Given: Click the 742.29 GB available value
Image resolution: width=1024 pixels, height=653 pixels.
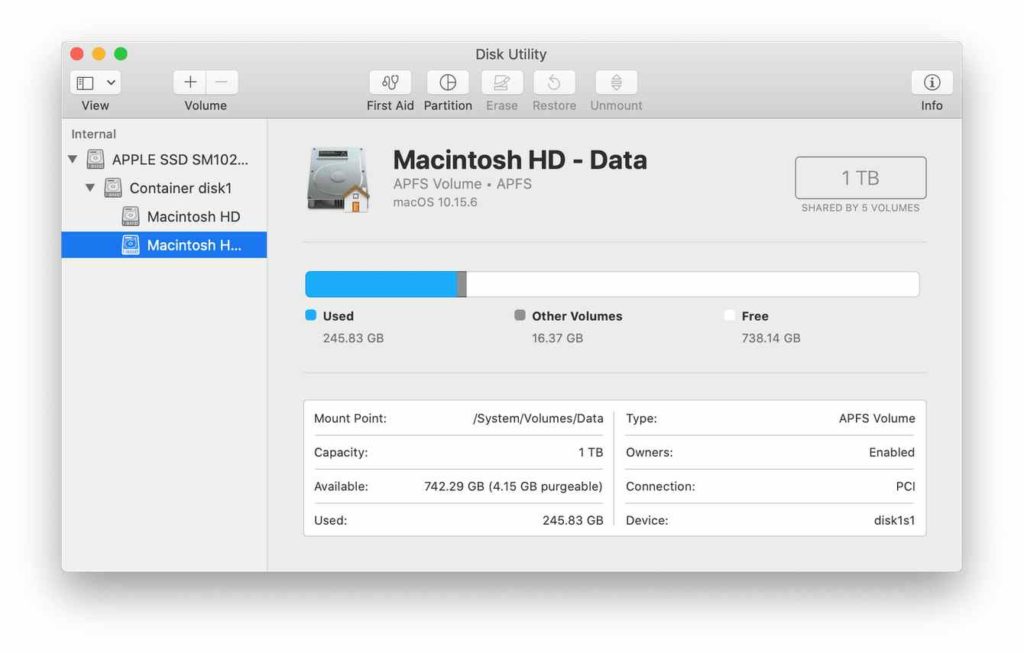Looking at the screenshot, I should [513, 486].
